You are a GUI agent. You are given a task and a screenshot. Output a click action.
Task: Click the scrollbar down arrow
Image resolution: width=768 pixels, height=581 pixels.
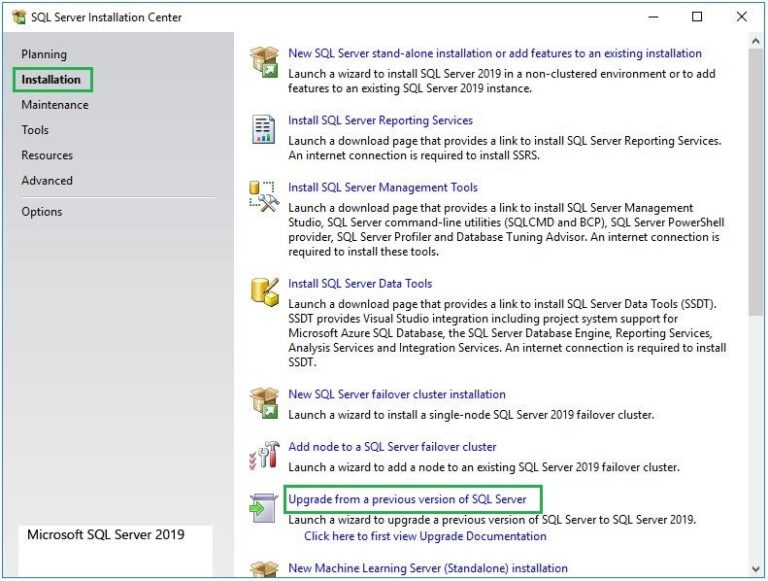pyautogui.click(x=755, y=569)
